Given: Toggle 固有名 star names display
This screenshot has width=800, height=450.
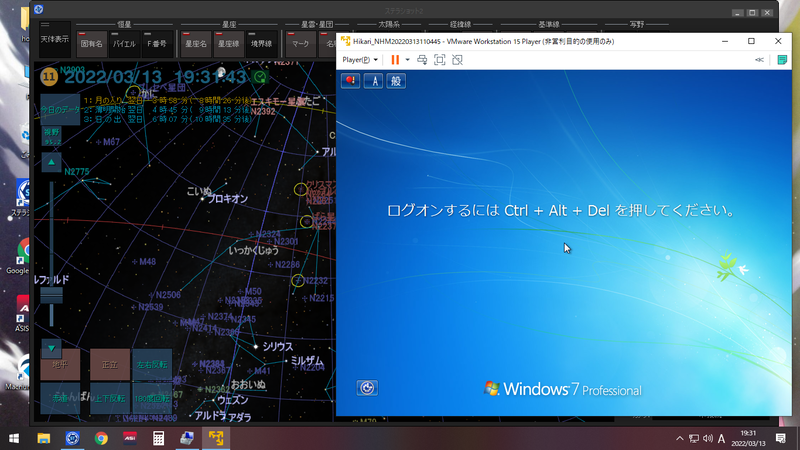Looking at the screenshot, I should 91,44.
